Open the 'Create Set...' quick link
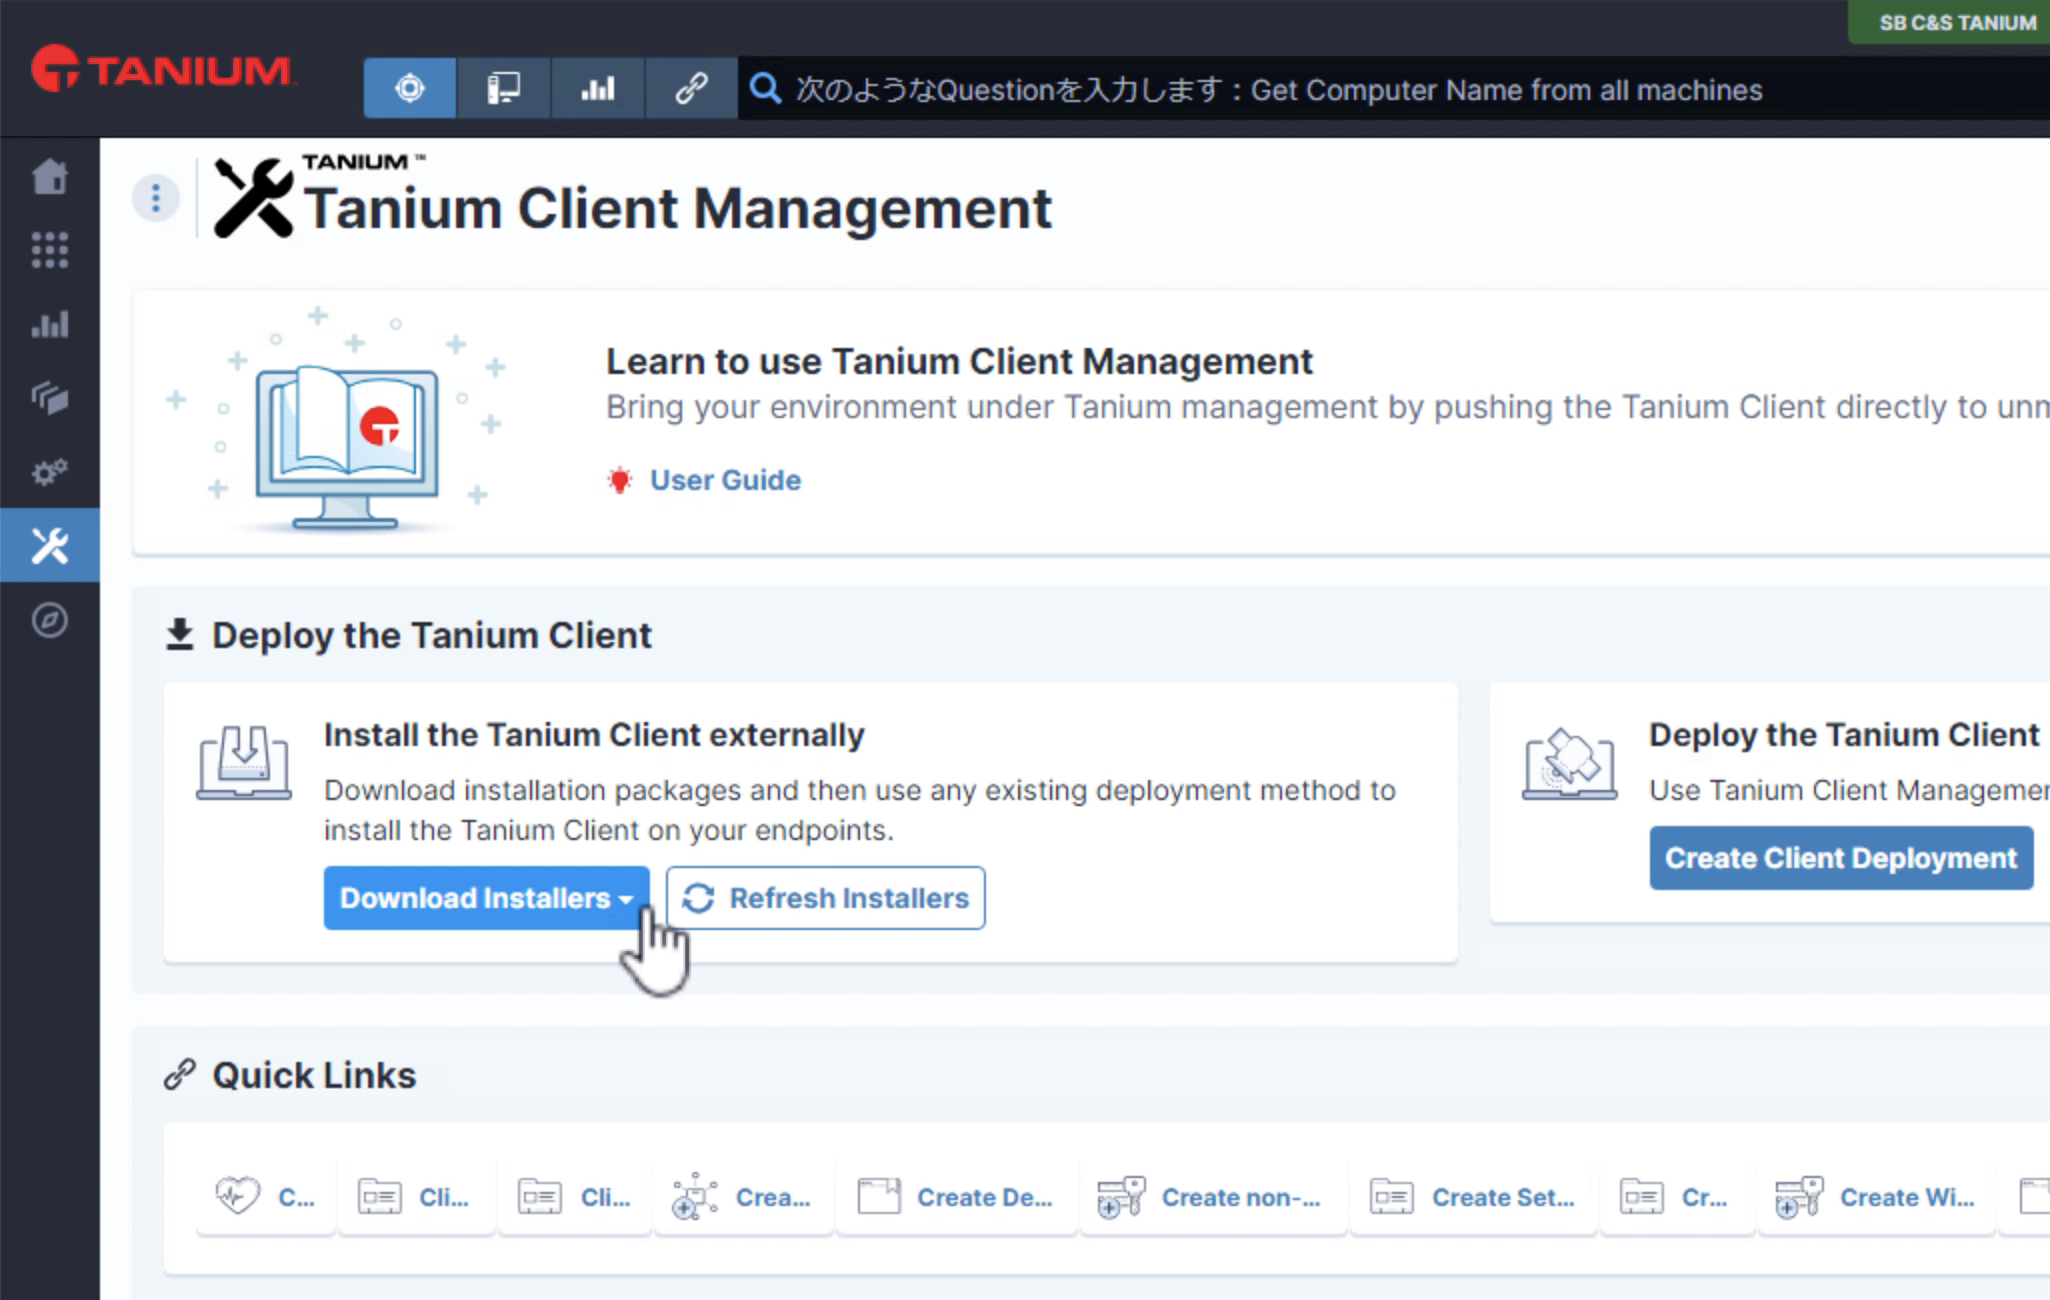The height and width of the screenshot is (1300, 2050). pyautogui.click(x=1473, y=1196)
